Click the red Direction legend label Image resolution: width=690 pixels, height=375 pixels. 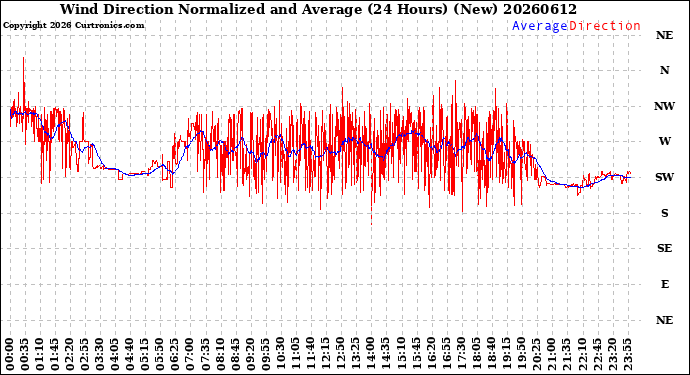pyautogui.click(x=605, y=26)
